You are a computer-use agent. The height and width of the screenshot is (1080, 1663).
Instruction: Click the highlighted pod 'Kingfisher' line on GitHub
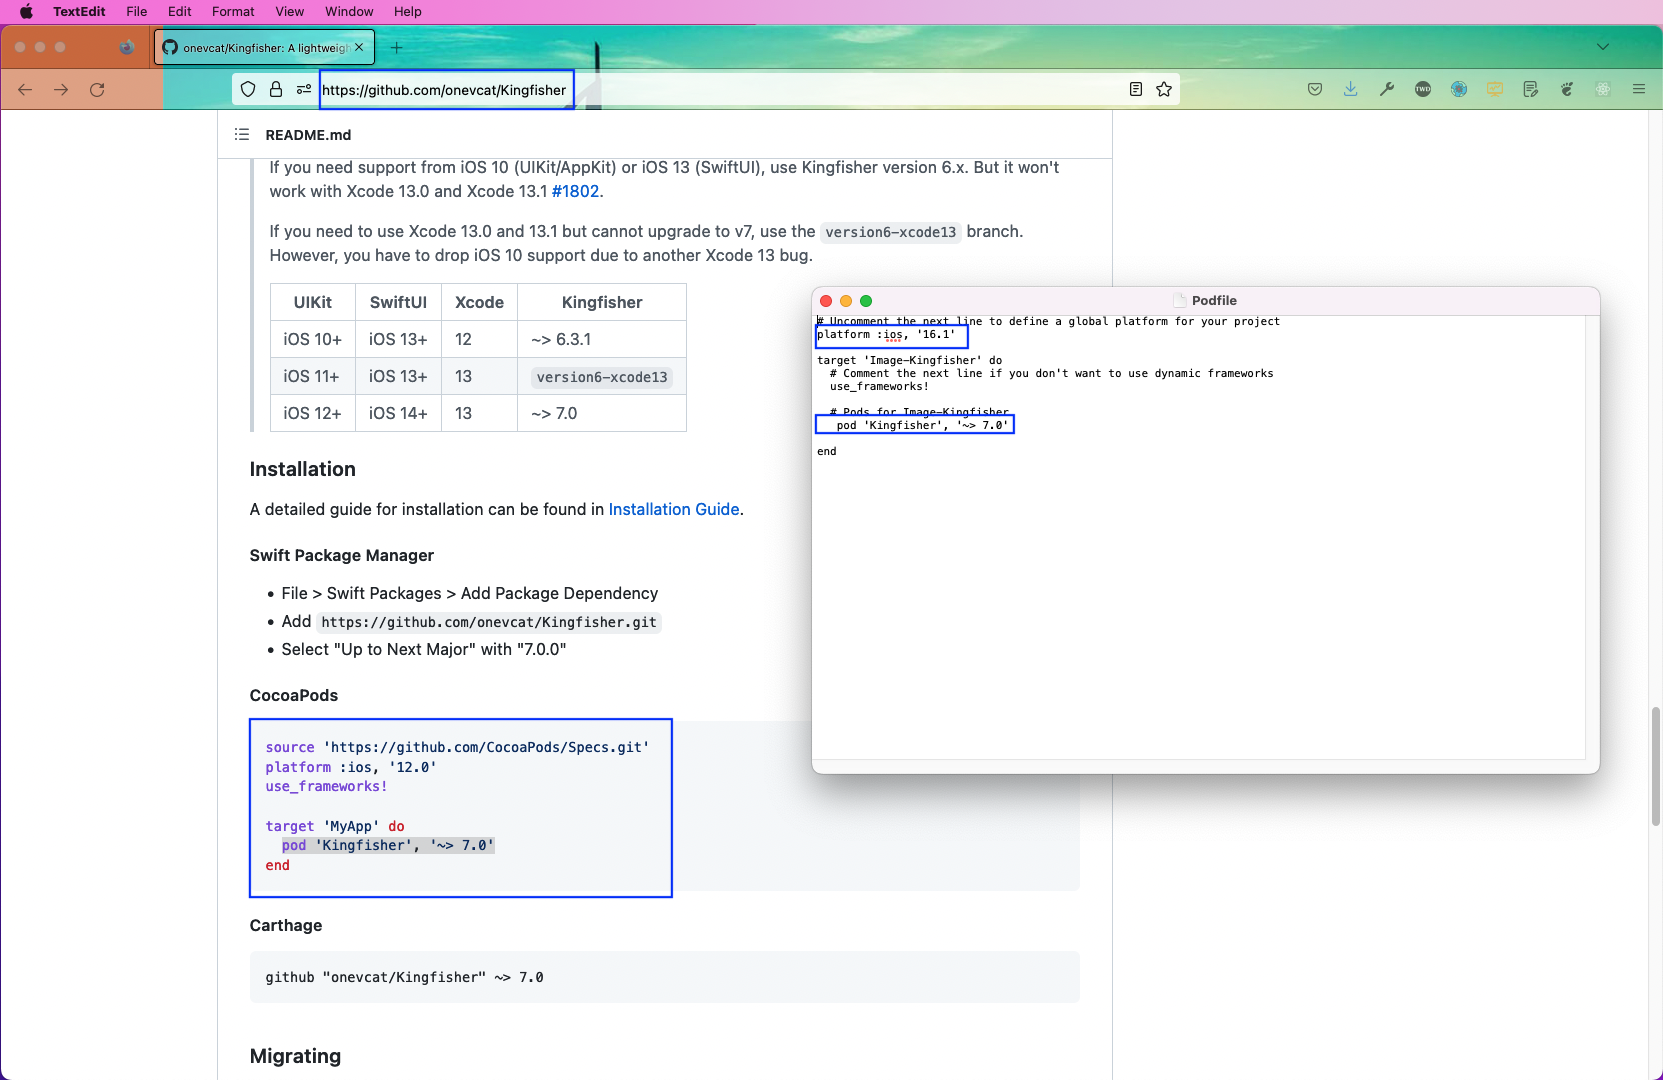[388, 845]
